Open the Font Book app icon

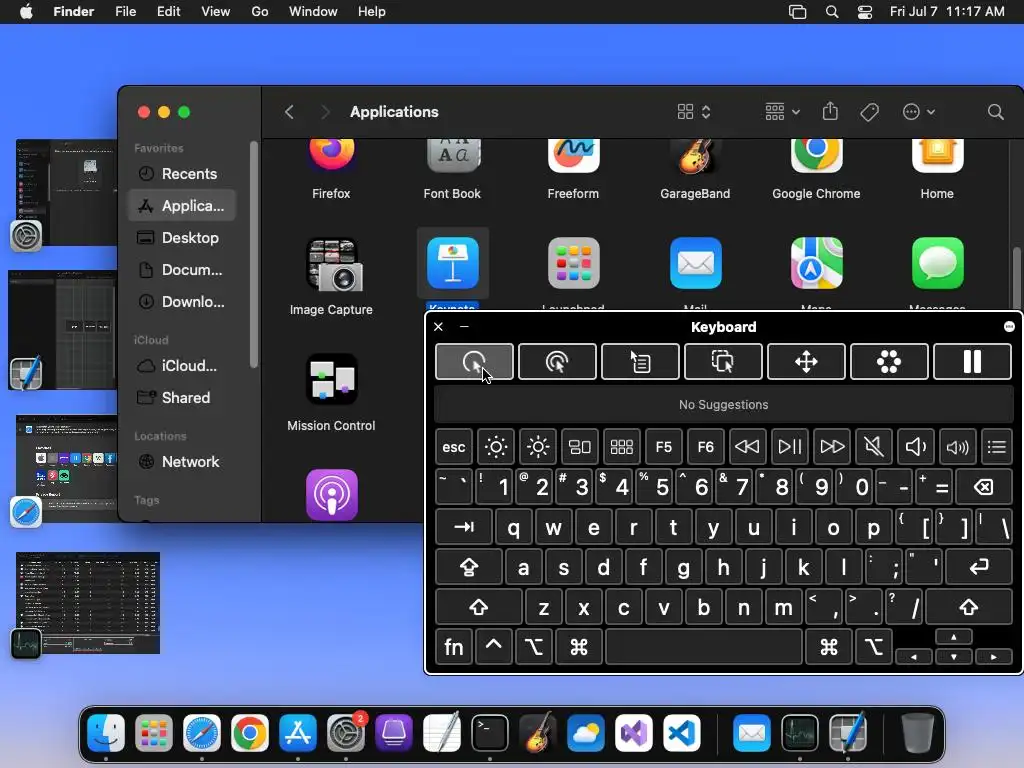[x=453, y=155]
